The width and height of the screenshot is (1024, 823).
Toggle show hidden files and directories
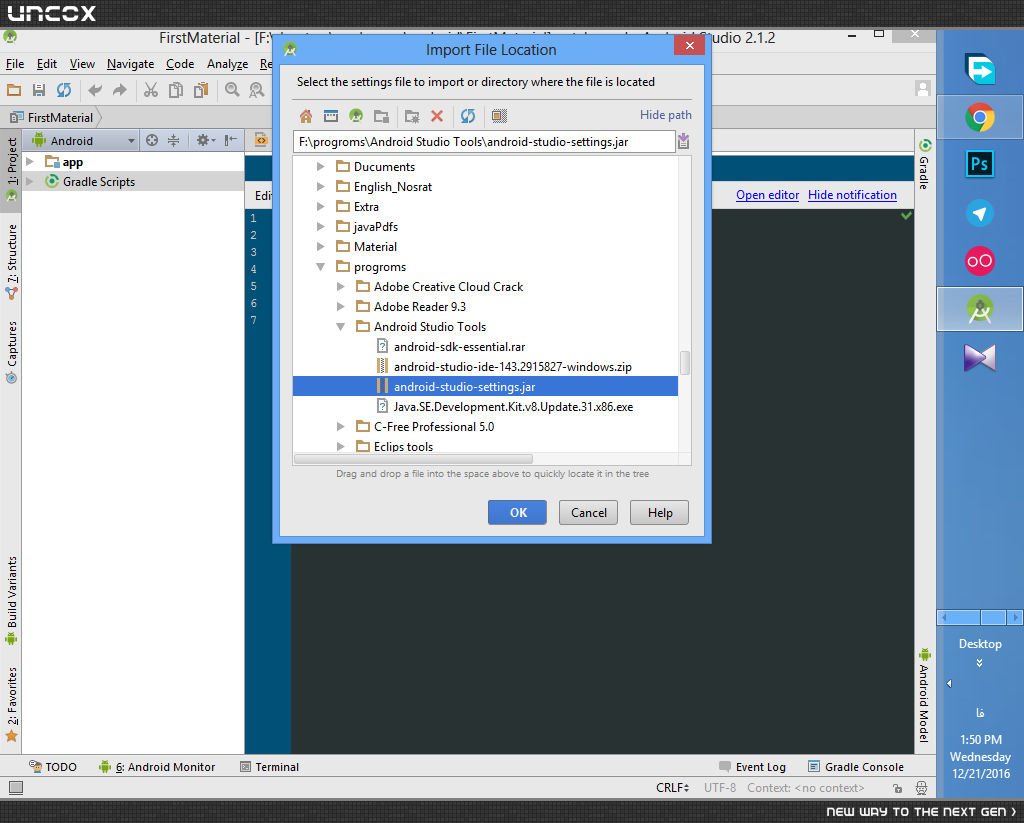500,116
